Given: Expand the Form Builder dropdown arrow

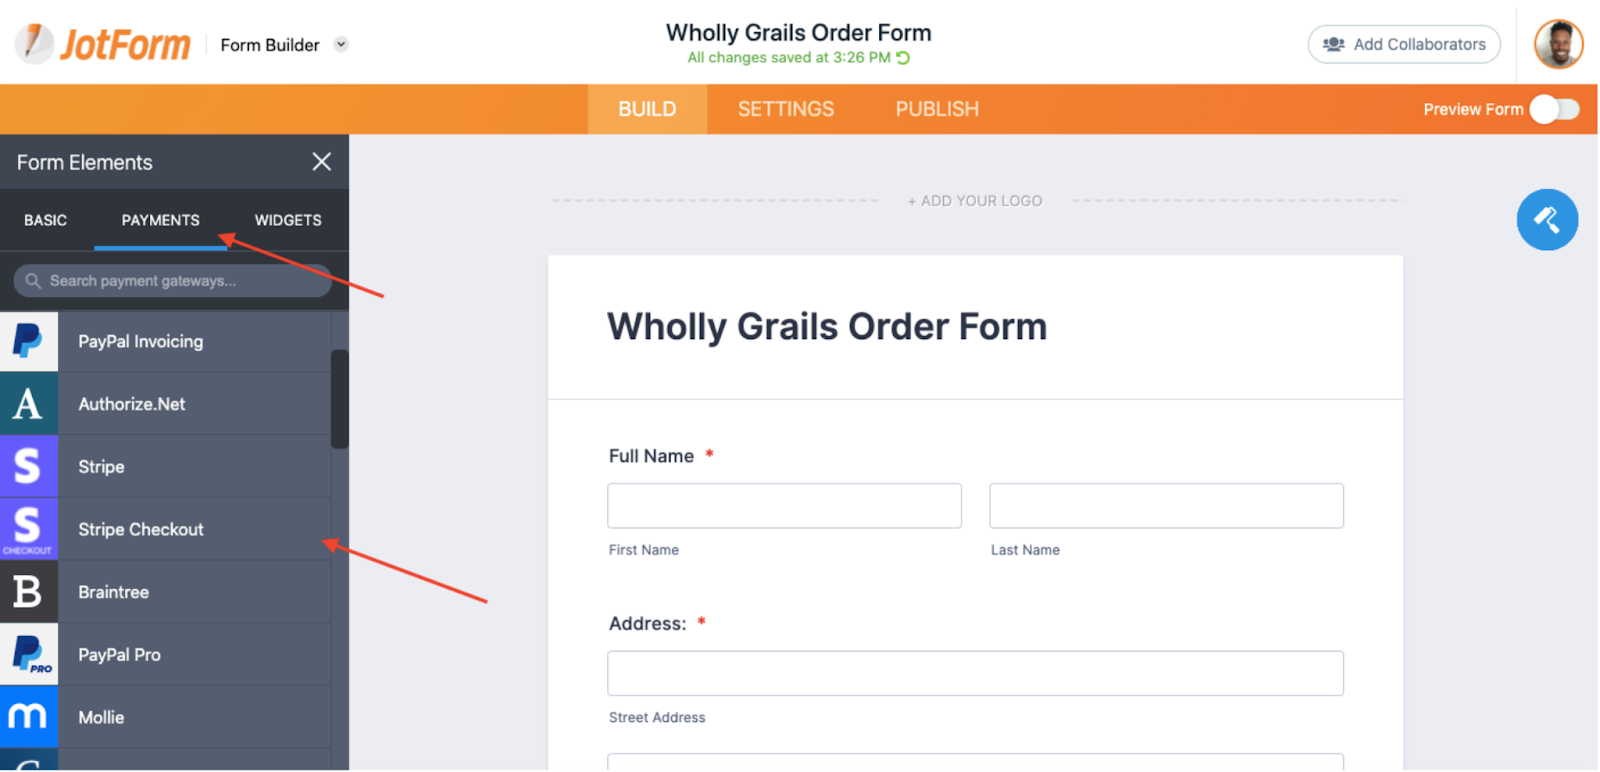Looking at the screenshot, I should tap(341, 45).
